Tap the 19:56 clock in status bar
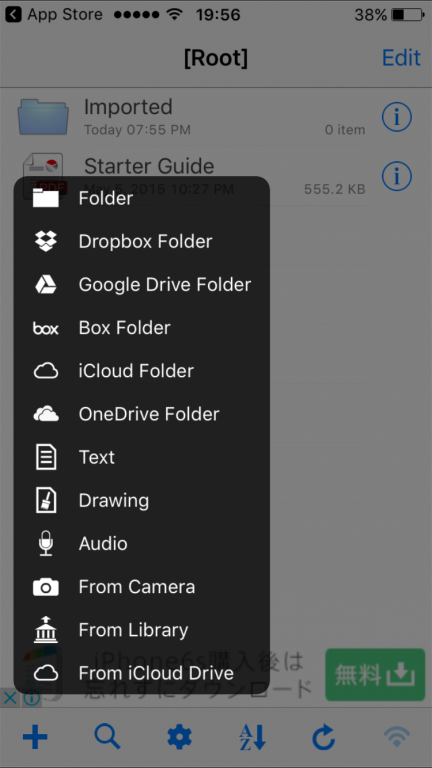 pyautogui.click(x=218, y=15)
